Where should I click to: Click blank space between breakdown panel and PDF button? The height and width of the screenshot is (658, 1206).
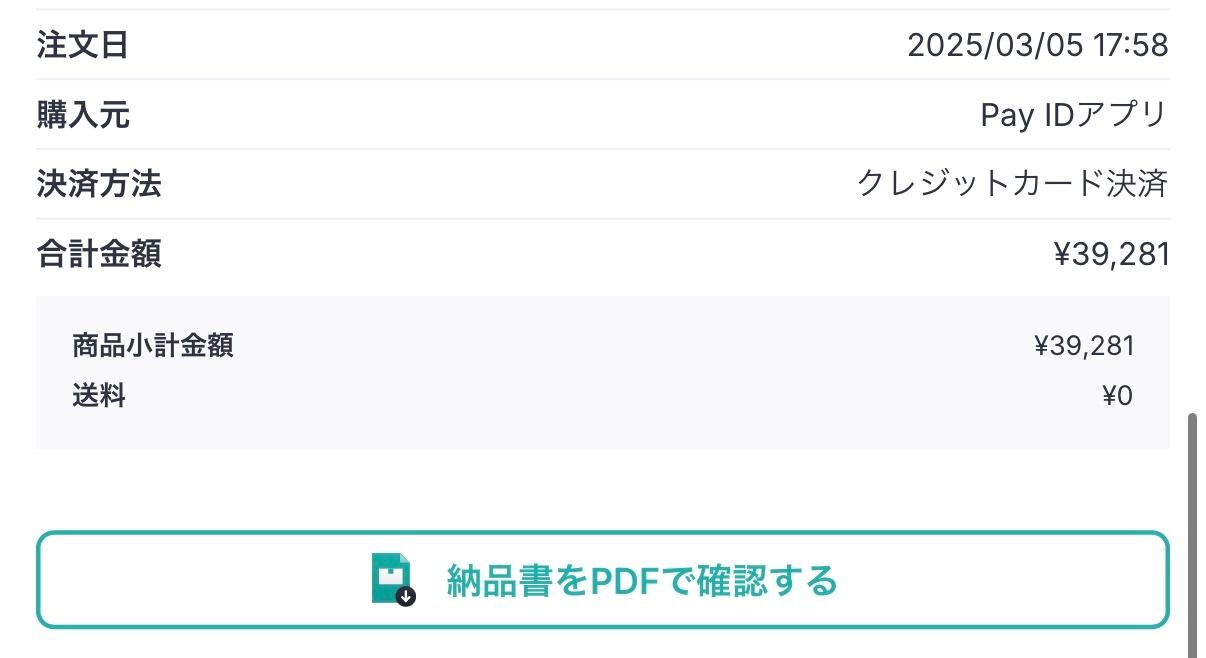coord(600,490)
